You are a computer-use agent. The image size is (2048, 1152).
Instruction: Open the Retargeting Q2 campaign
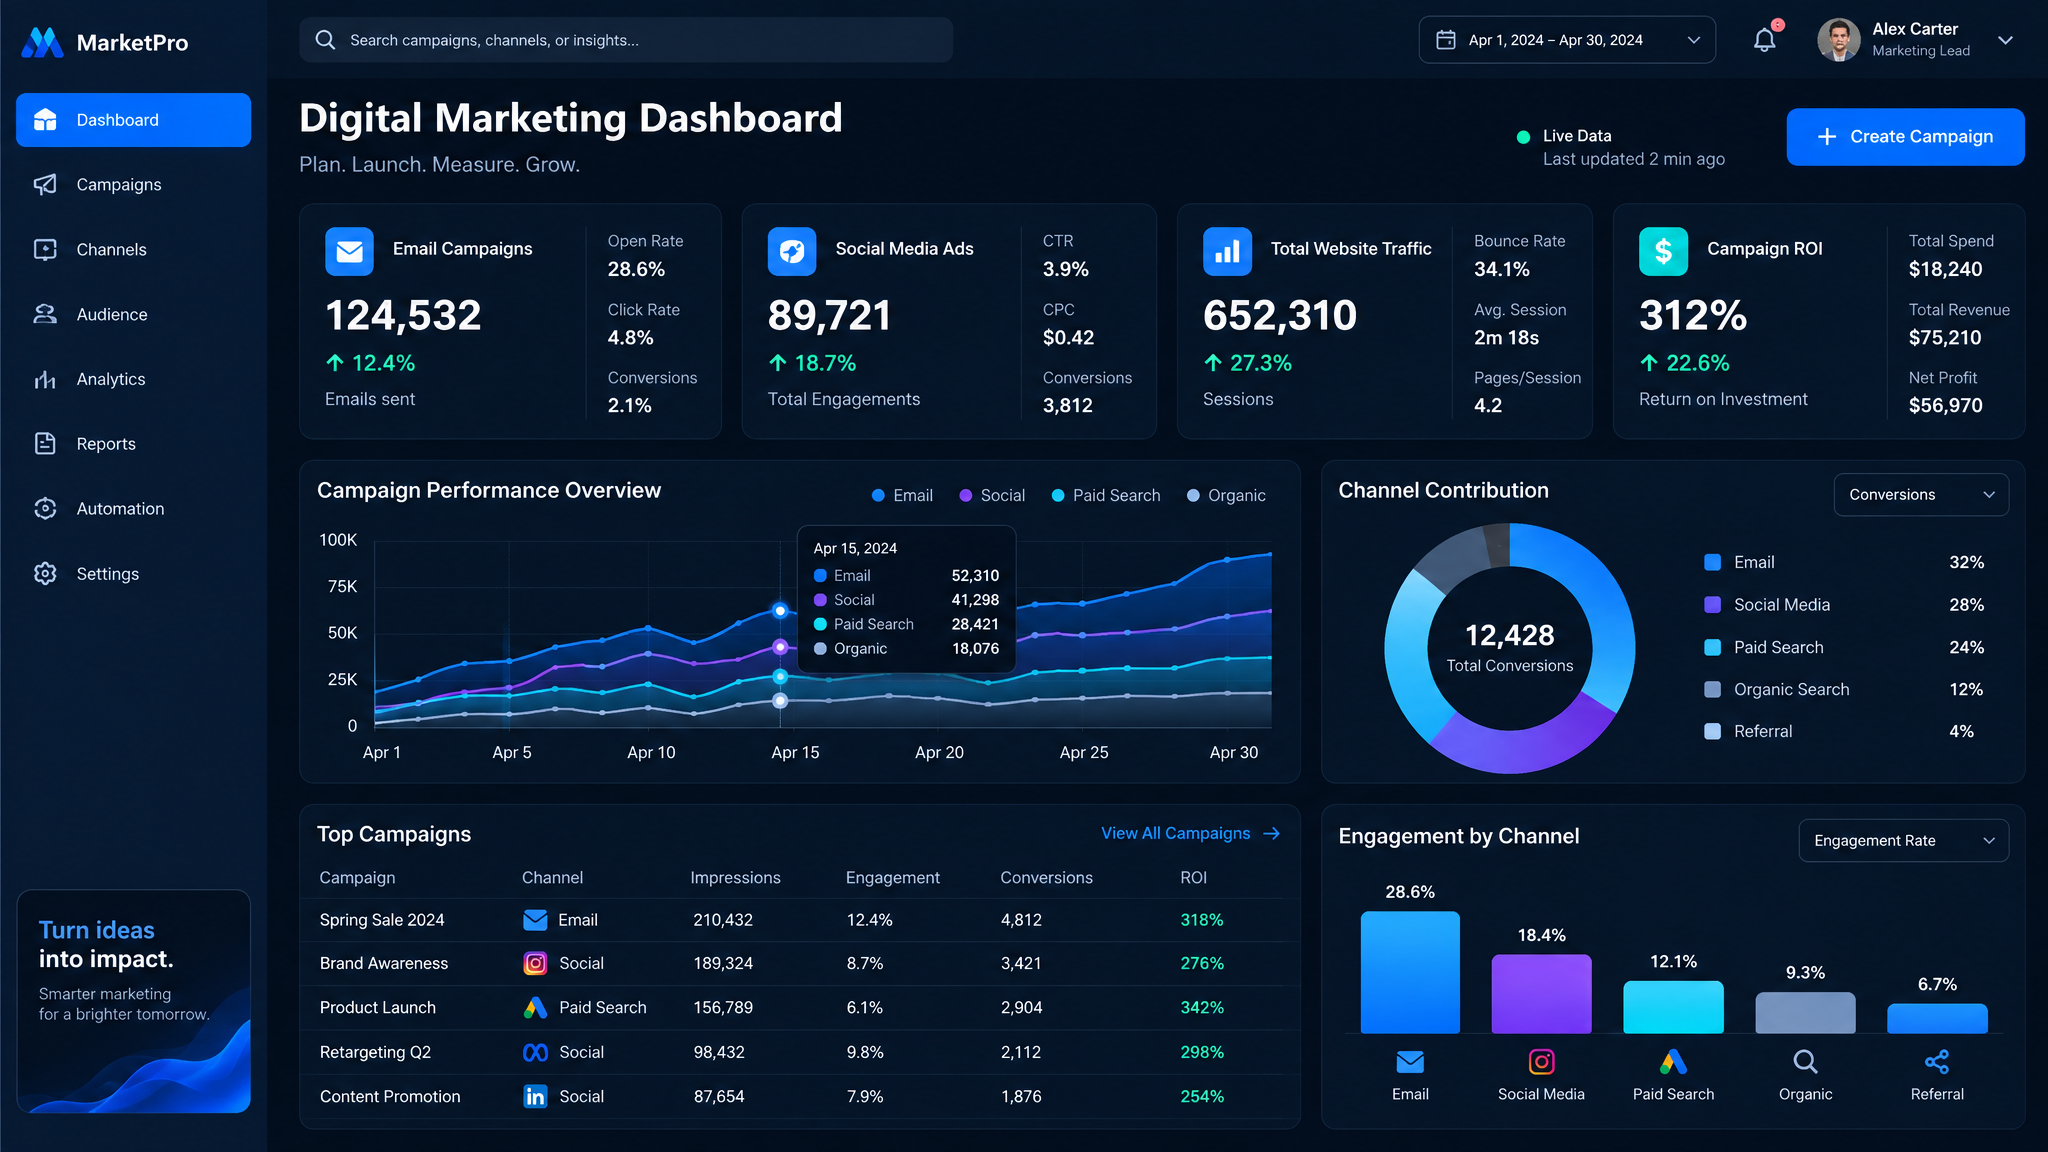pyautogui.click(x=375, y=1052)
